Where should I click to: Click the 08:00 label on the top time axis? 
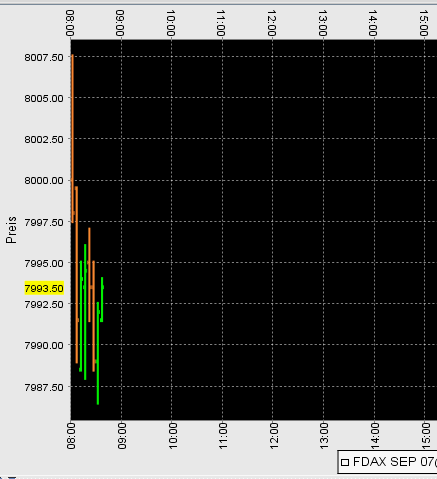70,23
